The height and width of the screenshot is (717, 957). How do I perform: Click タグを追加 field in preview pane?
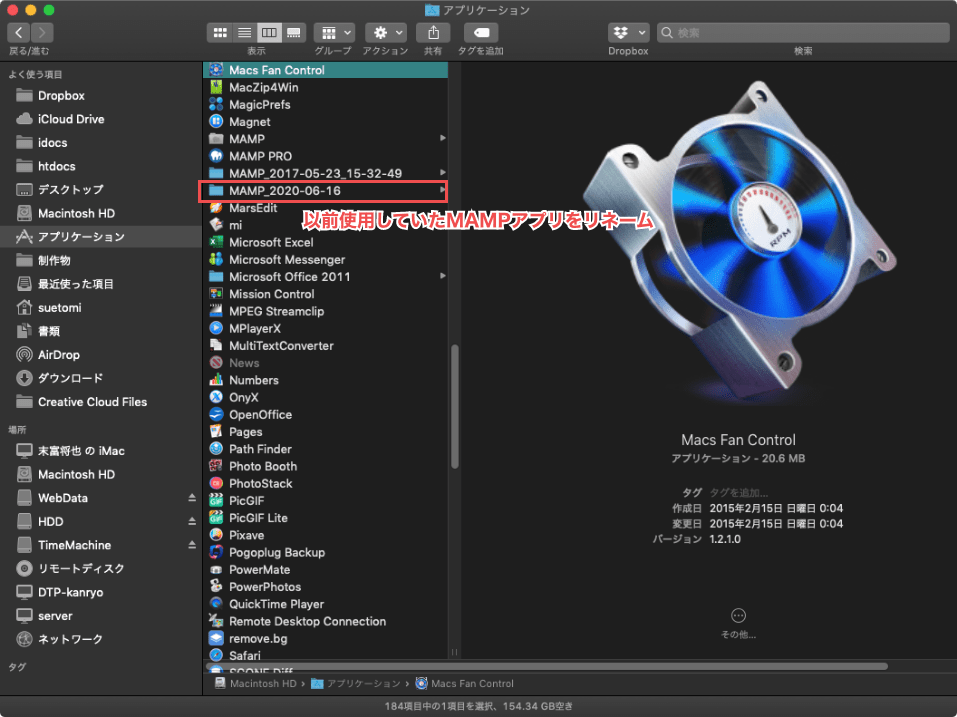[739, 493]
